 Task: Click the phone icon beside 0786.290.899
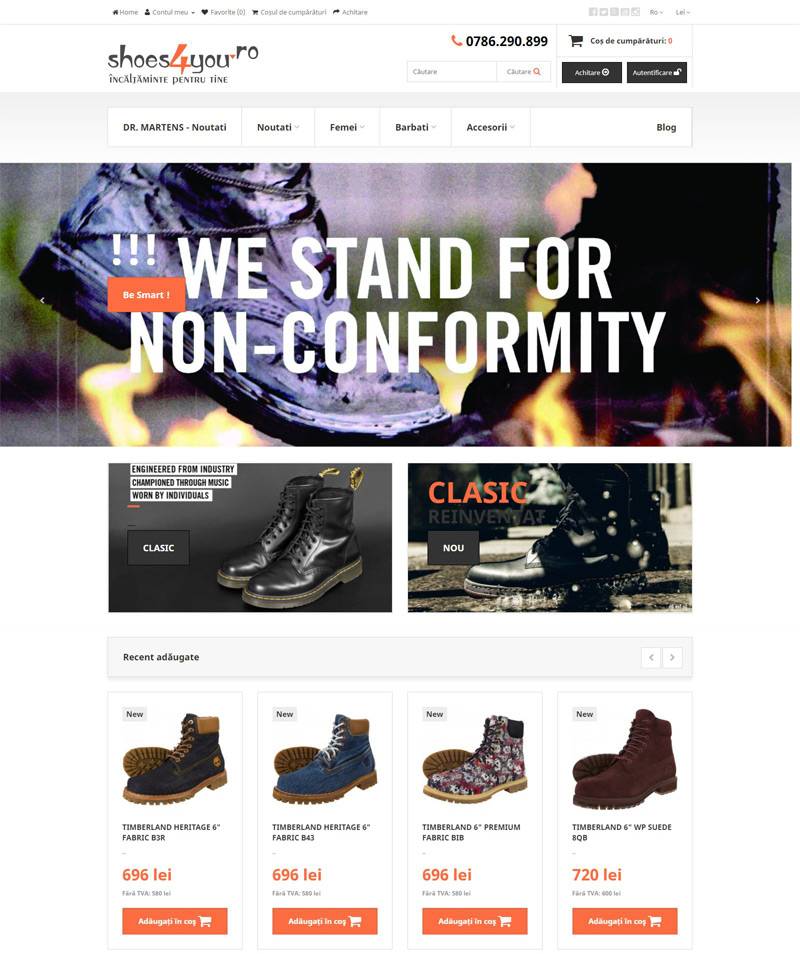pyautogui.click(x=456, y=41)
